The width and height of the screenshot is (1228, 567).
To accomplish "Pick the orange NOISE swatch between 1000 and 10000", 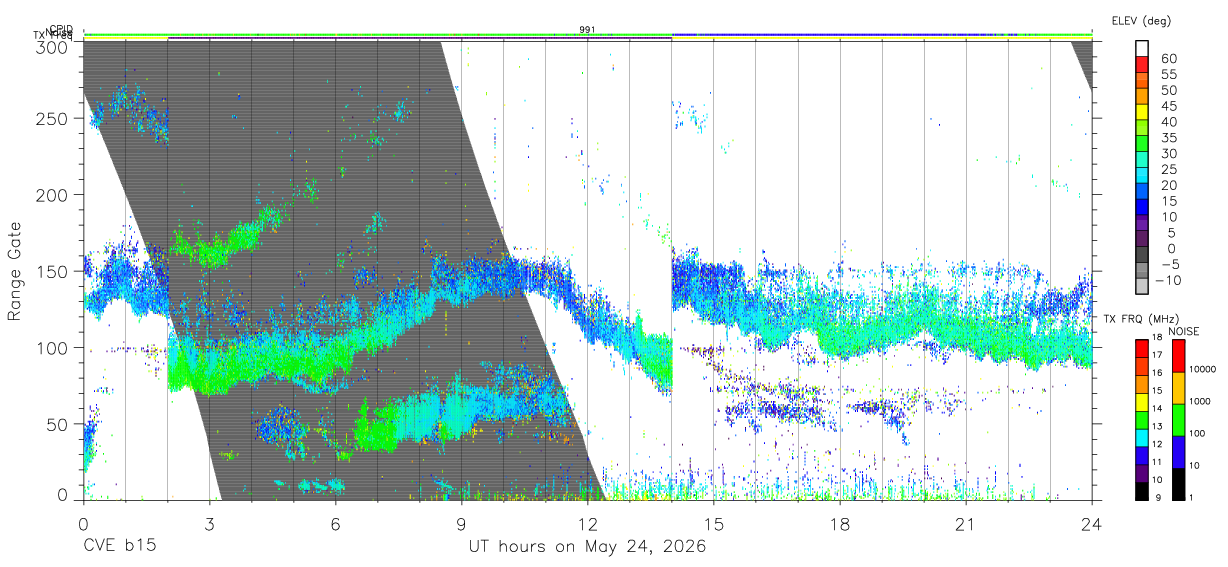I will click(x=1178, y=387).
